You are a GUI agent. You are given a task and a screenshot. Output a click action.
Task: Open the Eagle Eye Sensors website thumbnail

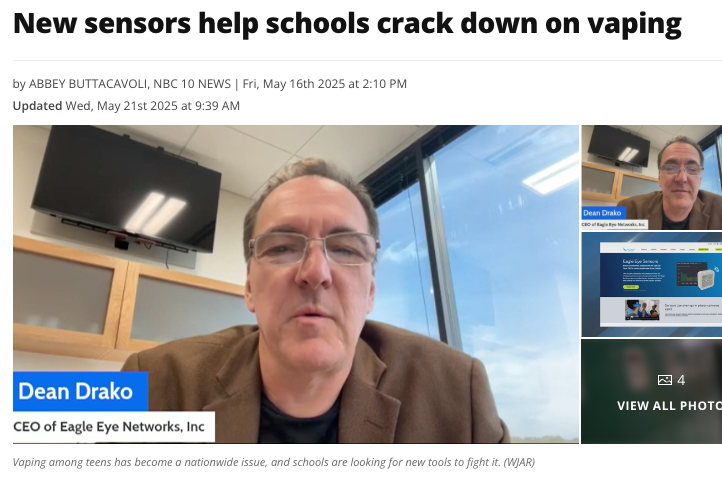tap(652, 284)
